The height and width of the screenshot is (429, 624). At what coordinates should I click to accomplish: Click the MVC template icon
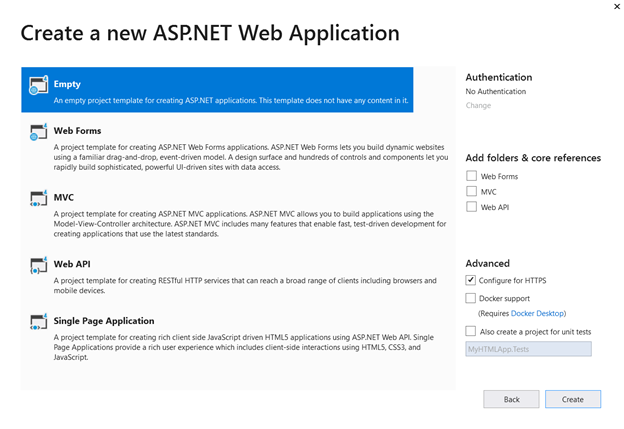click(x=39, y=198)
